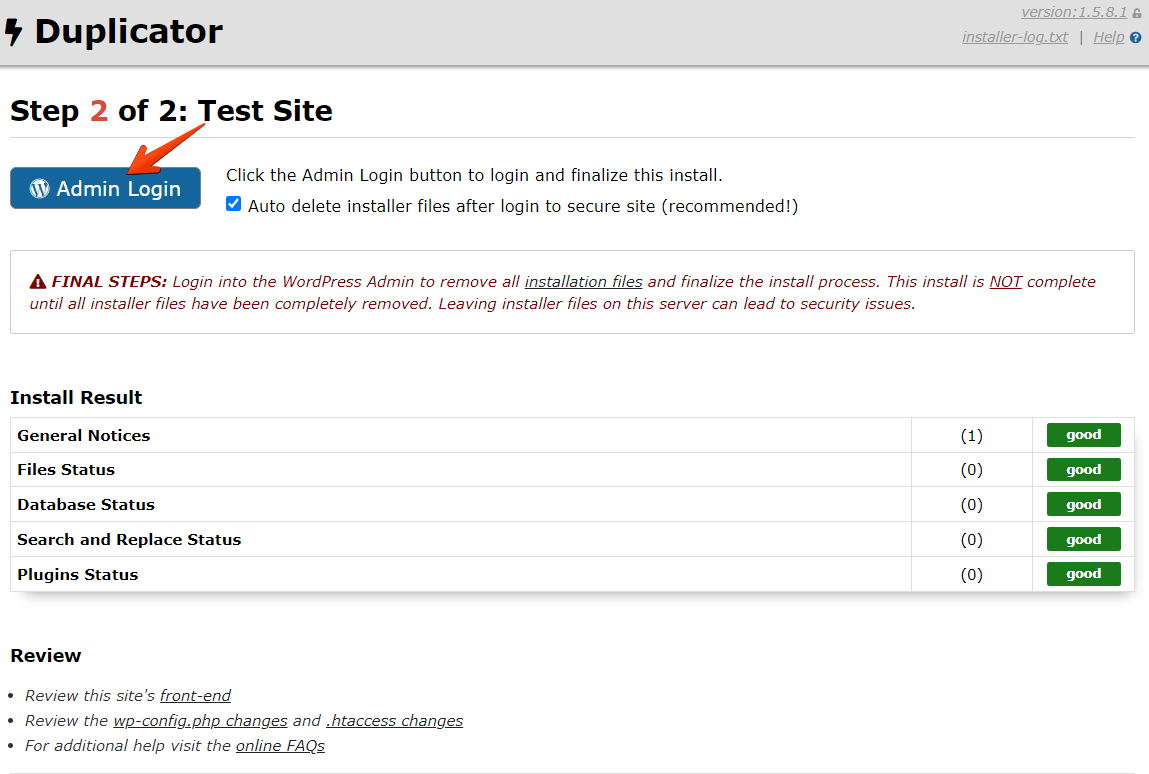Screen dimensions: 1149x774
Task: Expand the Plugins Status row
Action: pos(78,574)
